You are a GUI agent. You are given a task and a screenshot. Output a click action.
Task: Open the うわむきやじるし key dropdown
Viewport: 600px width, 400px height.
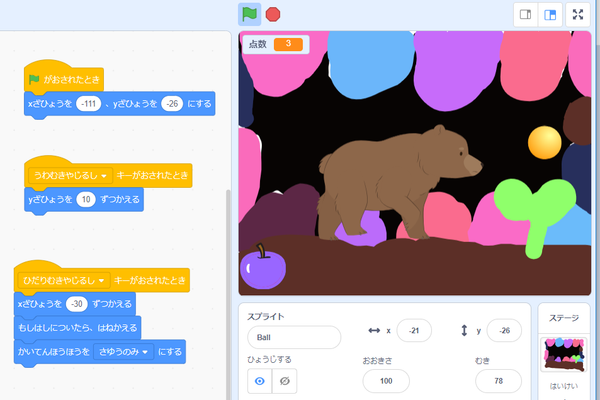point(70,175)
